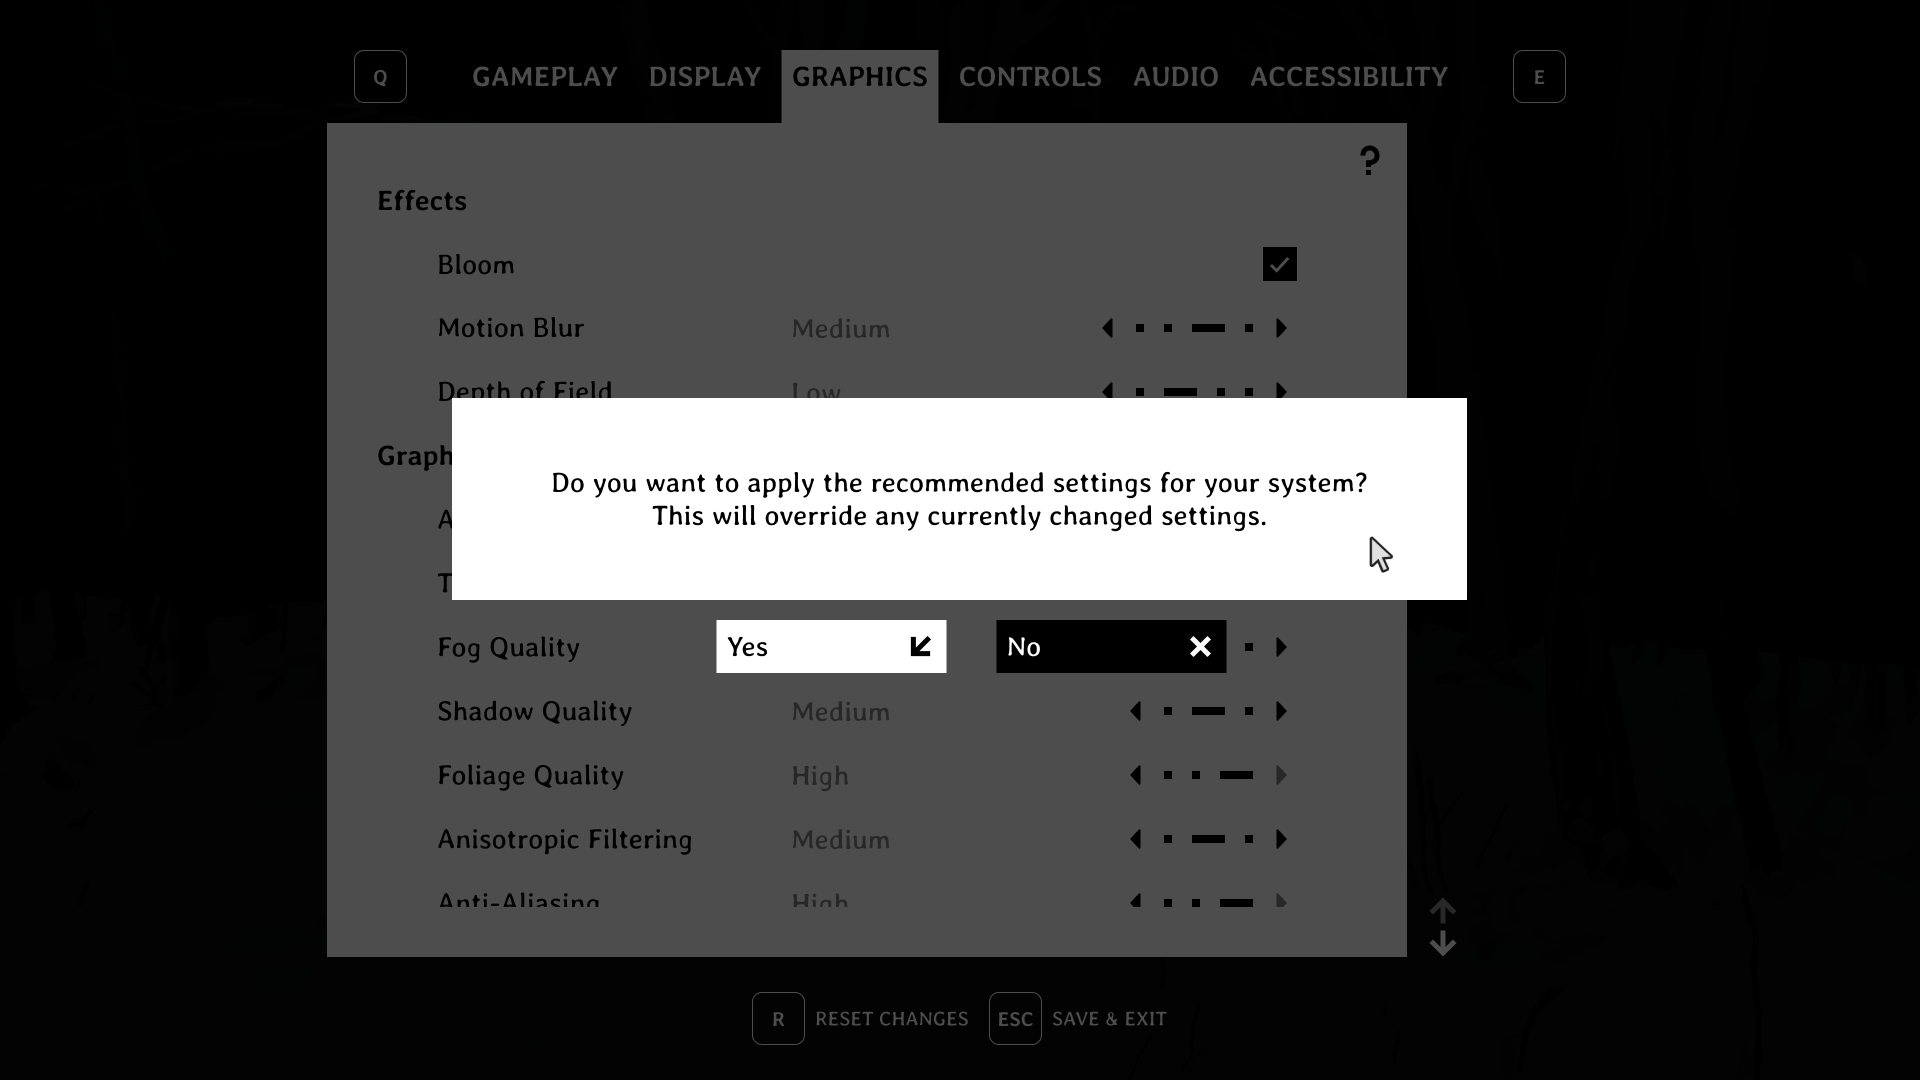1920x1080 pixels.
Task: Click the Shadow Quality slider bar
Action: coord(1208,711)
